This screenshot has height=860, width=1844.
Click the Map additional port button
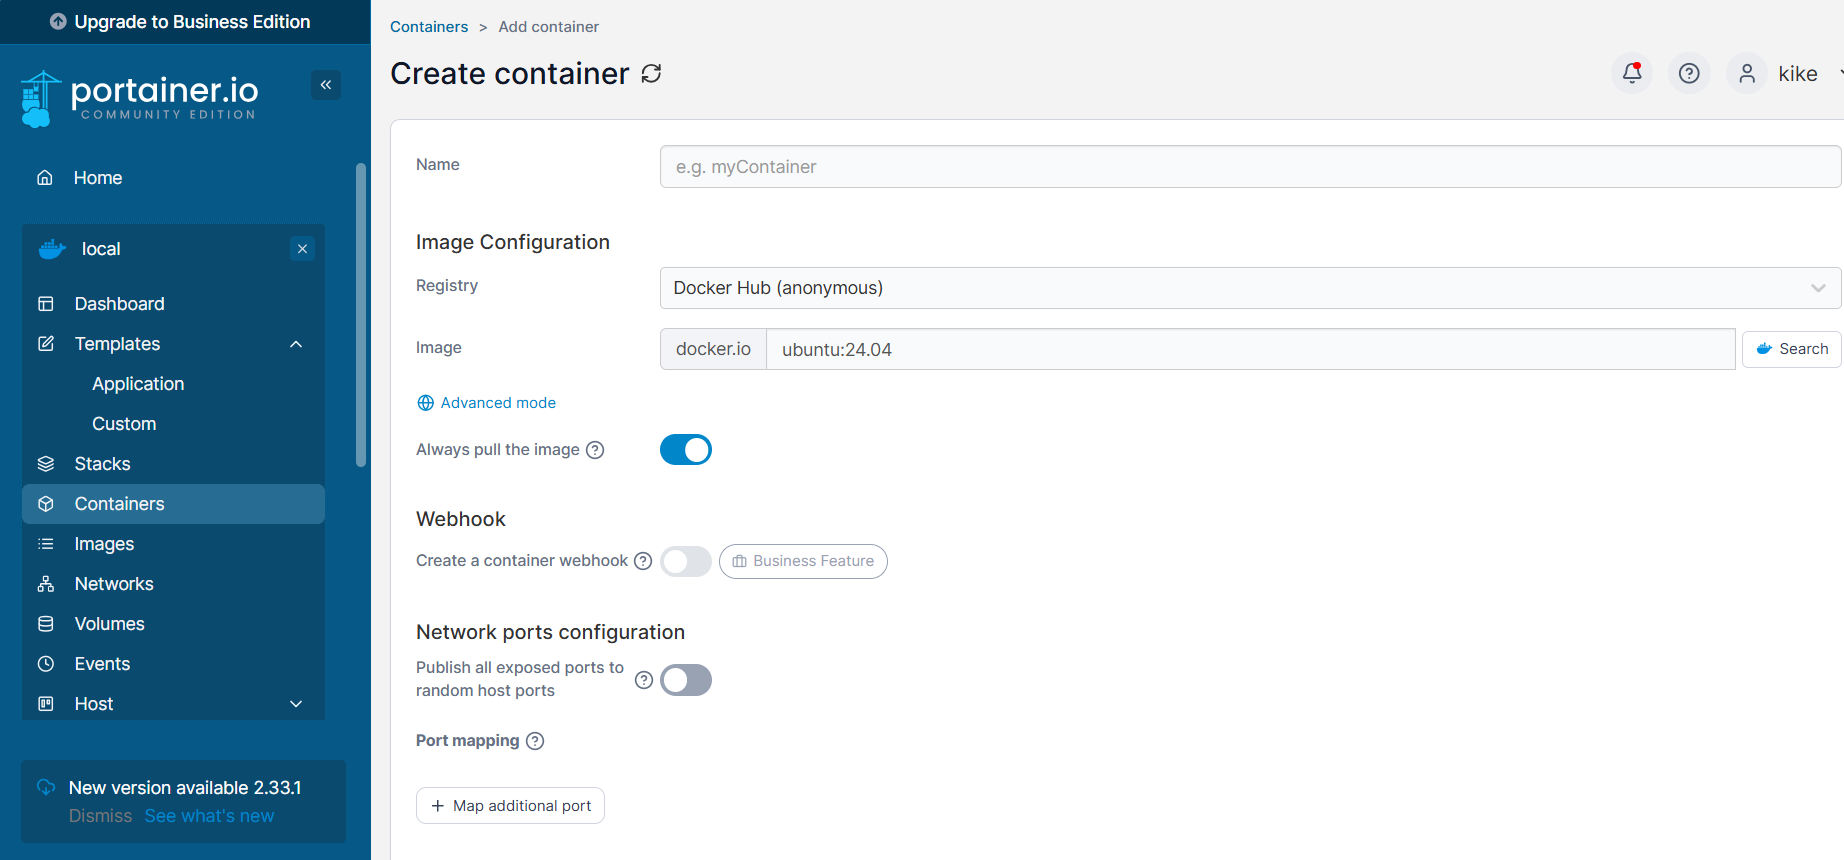pos(510,806)
